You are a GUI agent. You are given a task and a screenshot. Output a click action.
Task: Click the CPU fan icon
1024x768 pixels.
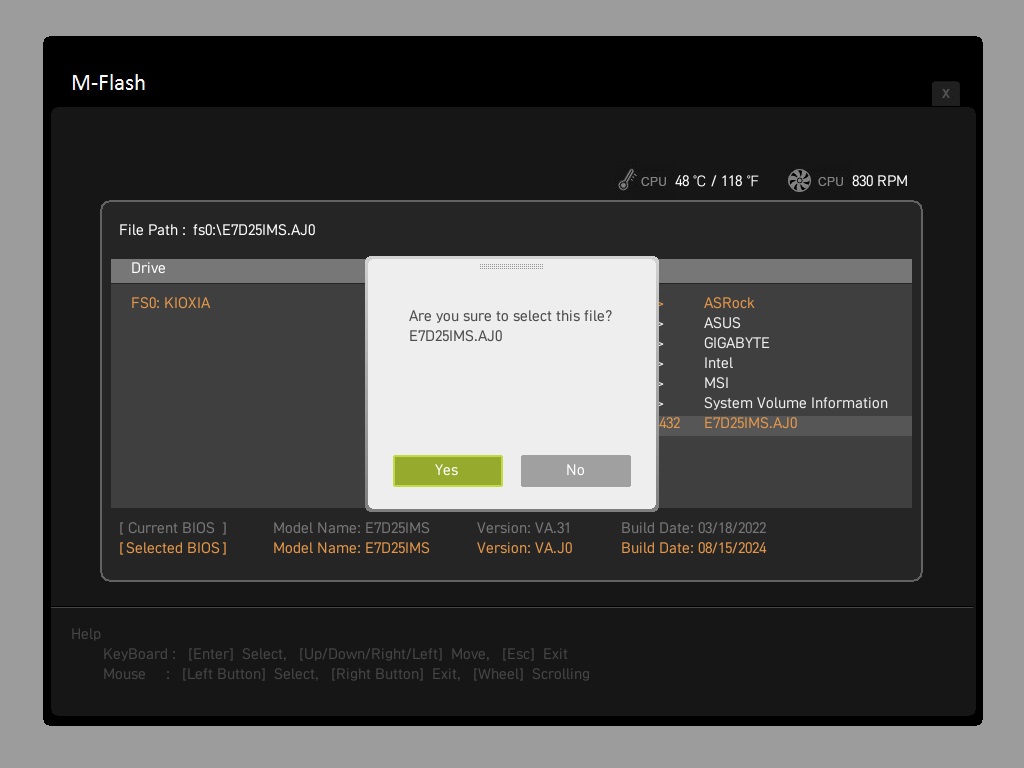click(799, 180)
